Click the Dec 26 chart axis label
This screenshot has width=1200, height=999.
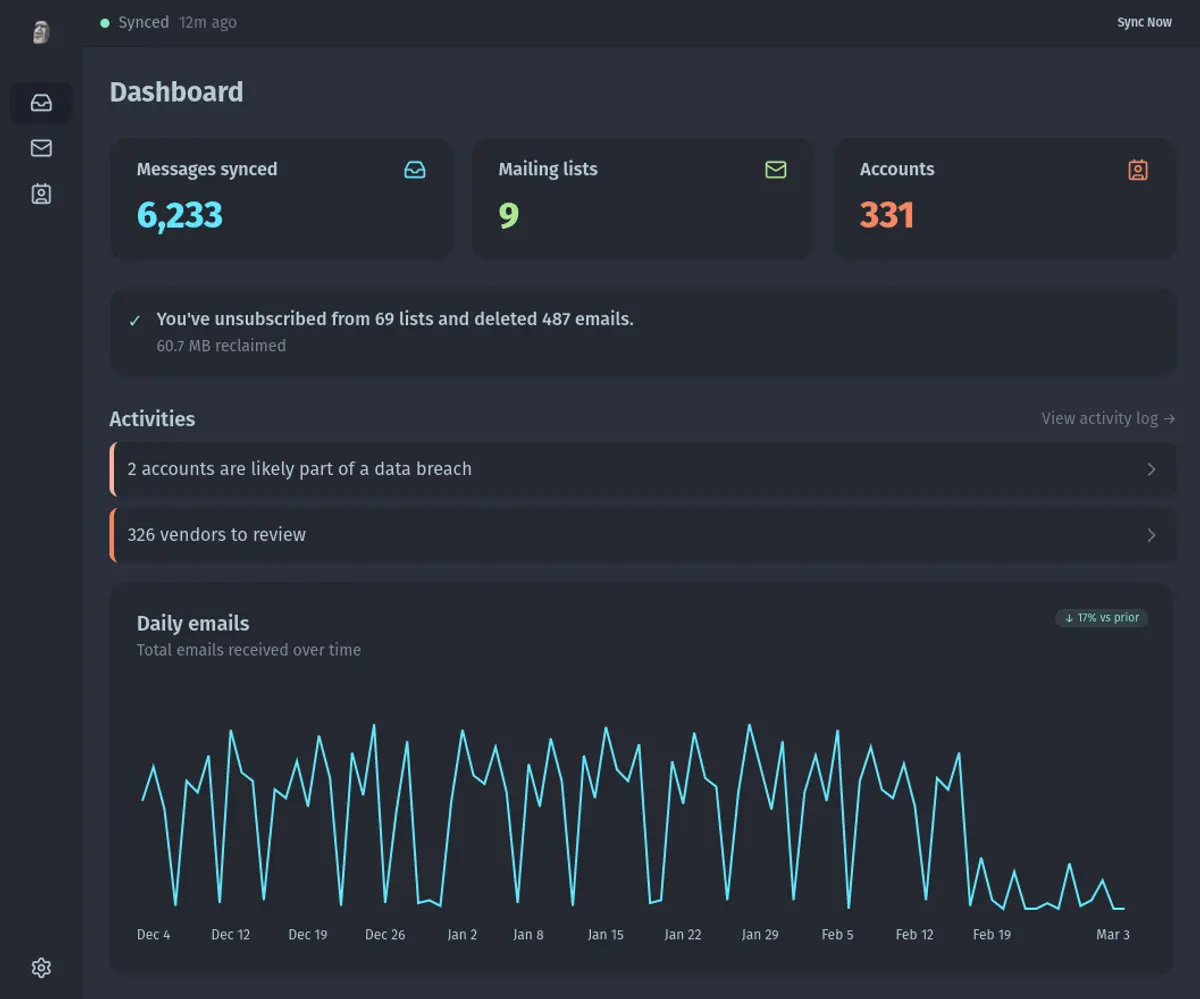[385, 935]
